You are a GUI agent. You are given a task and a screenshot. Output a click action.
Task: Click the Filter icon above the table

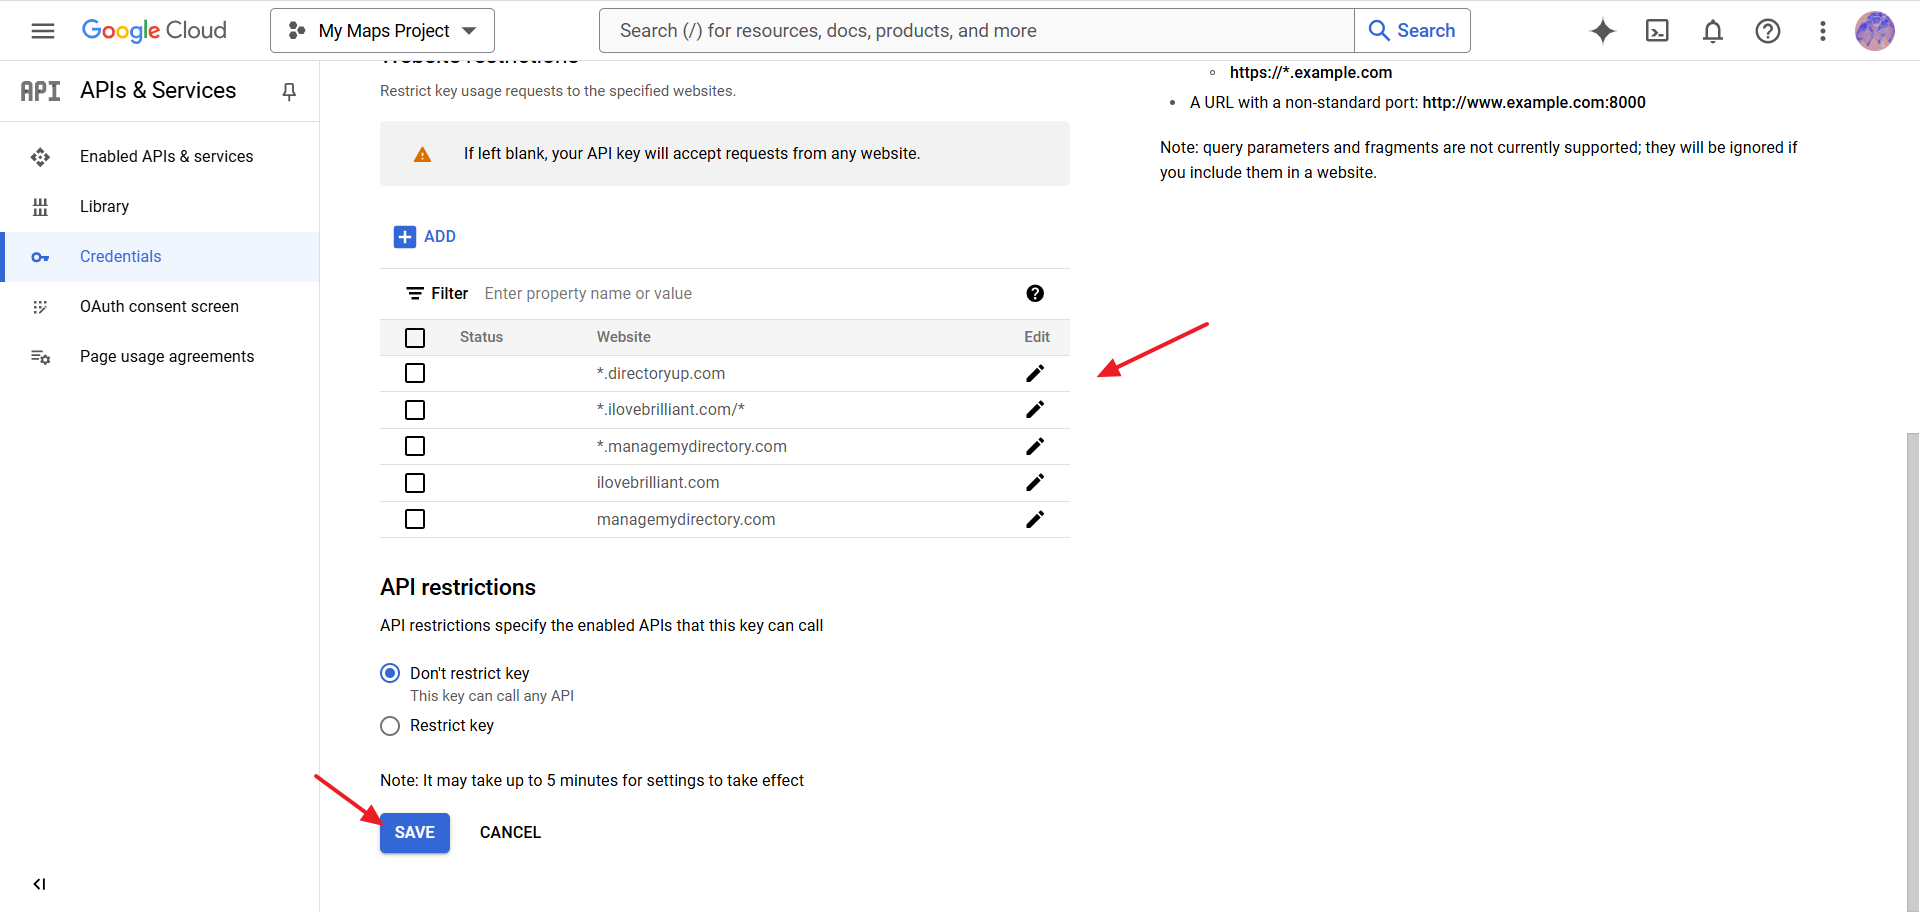point(414,293)
